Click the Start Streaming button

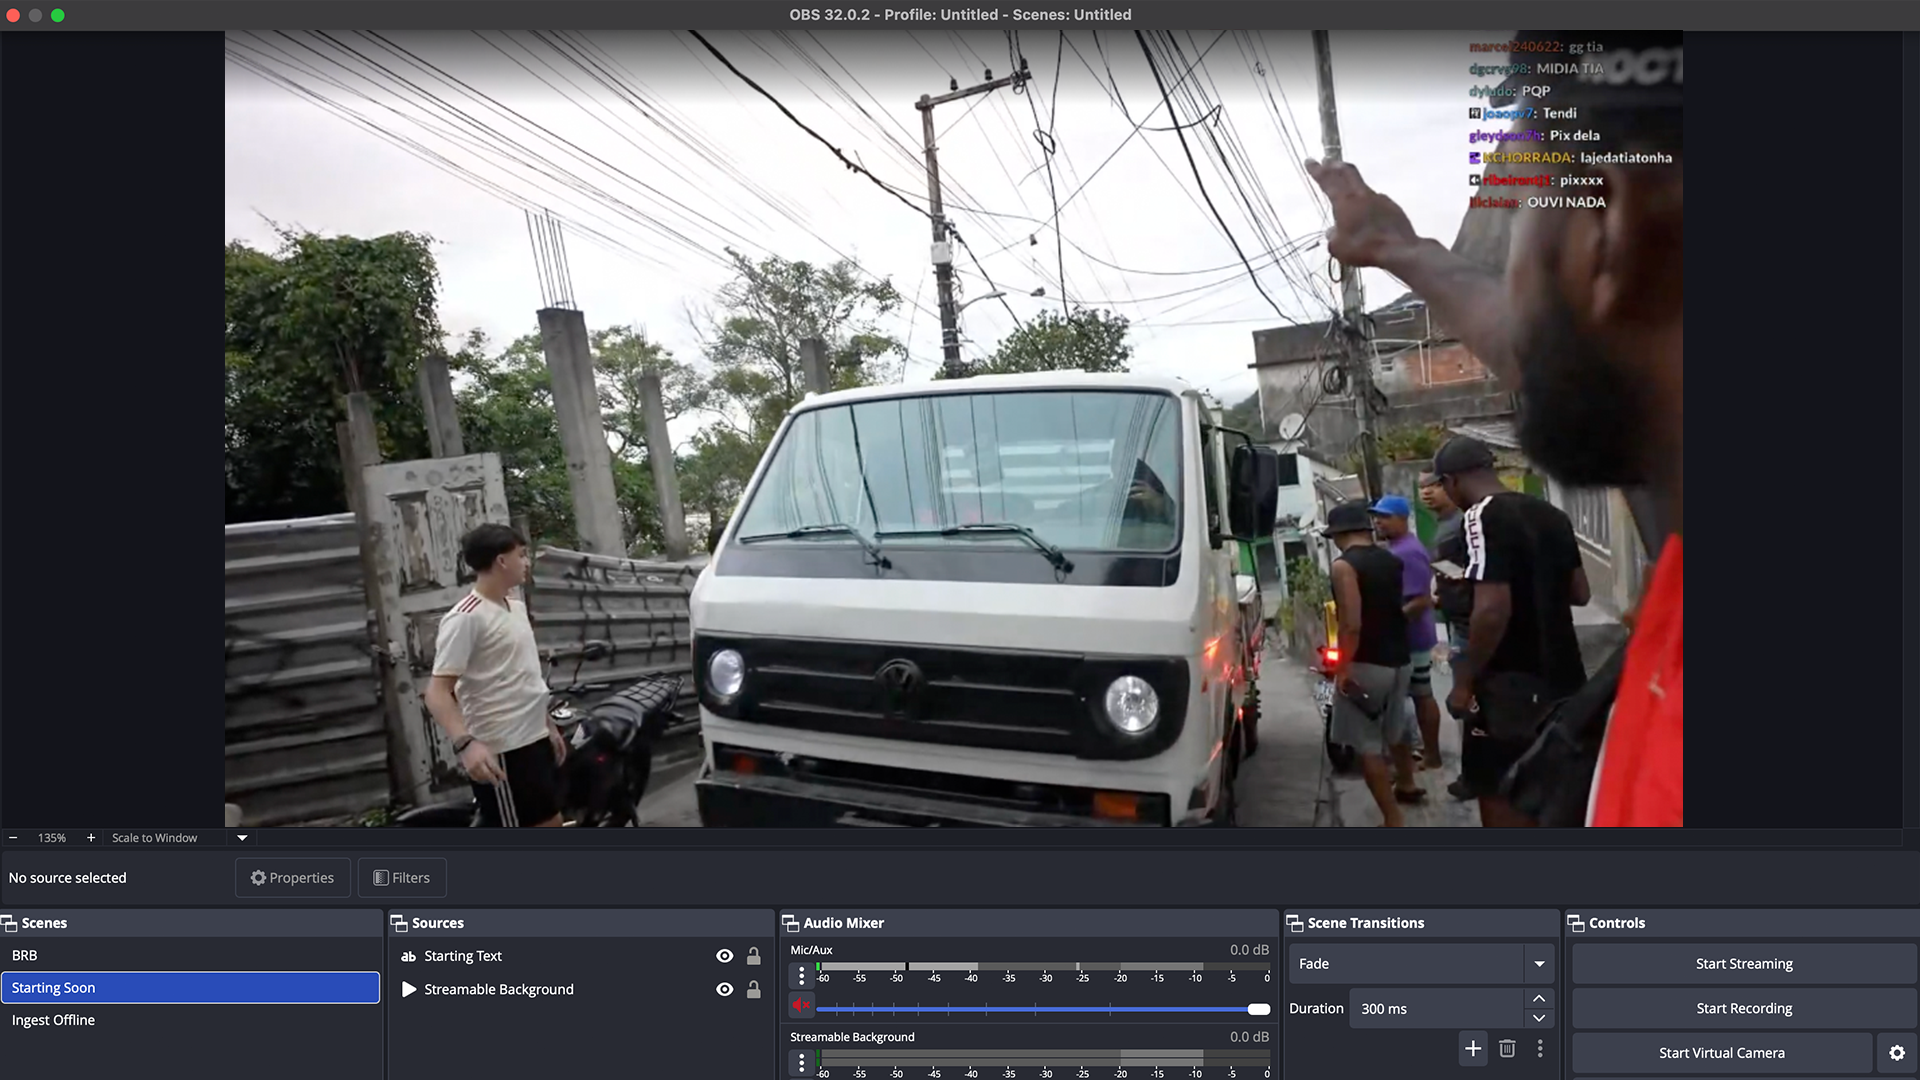[1744, 963]
